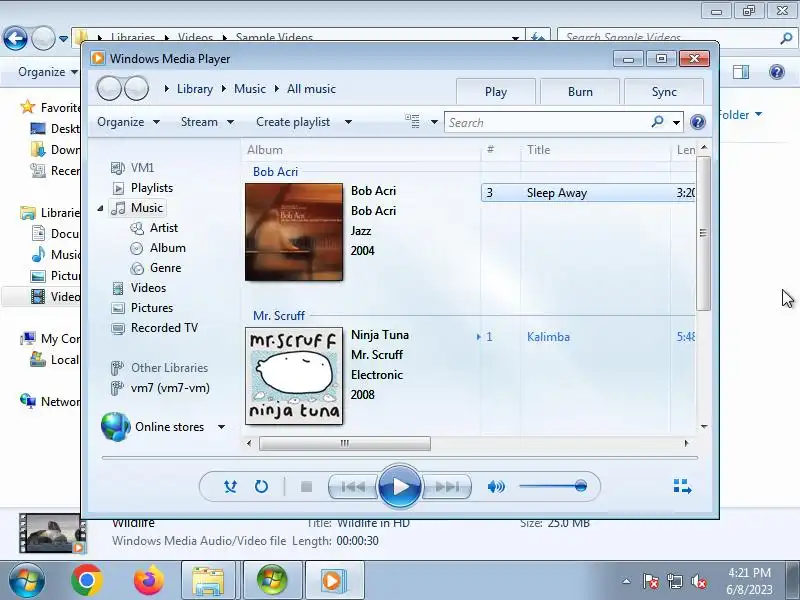Viewport: 800px width, 600px height.
Task: Focus the Media Player search box
Action: click(546, 122)
